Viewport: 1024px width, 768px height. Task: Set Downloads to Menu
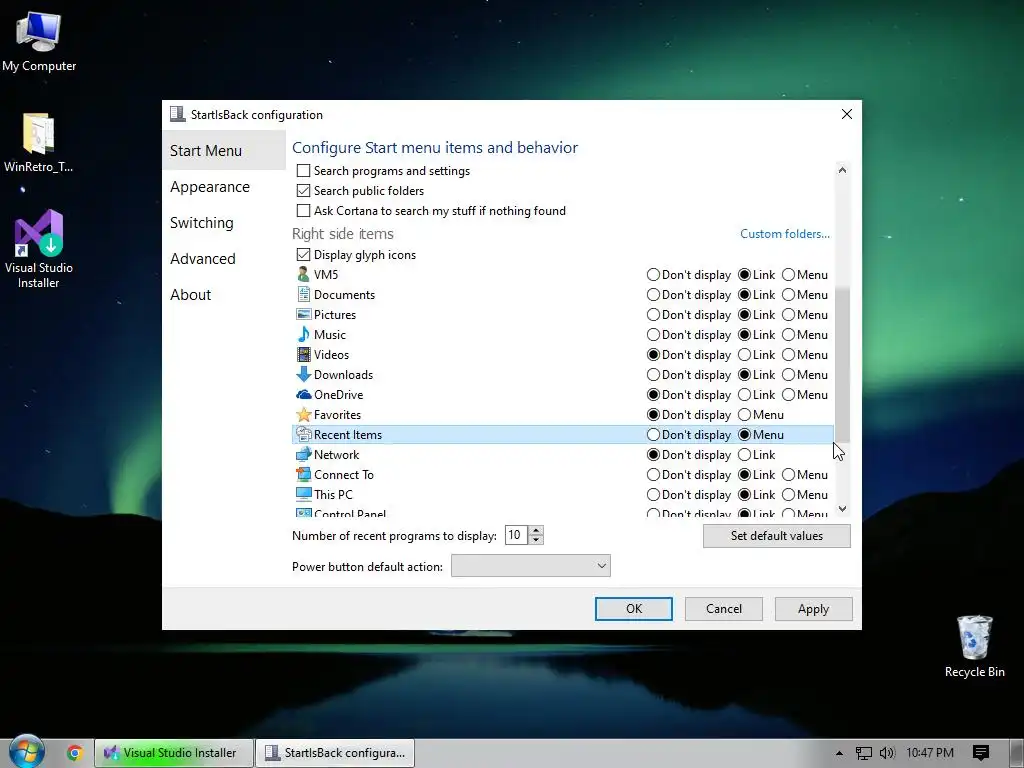tap(788, 375)
